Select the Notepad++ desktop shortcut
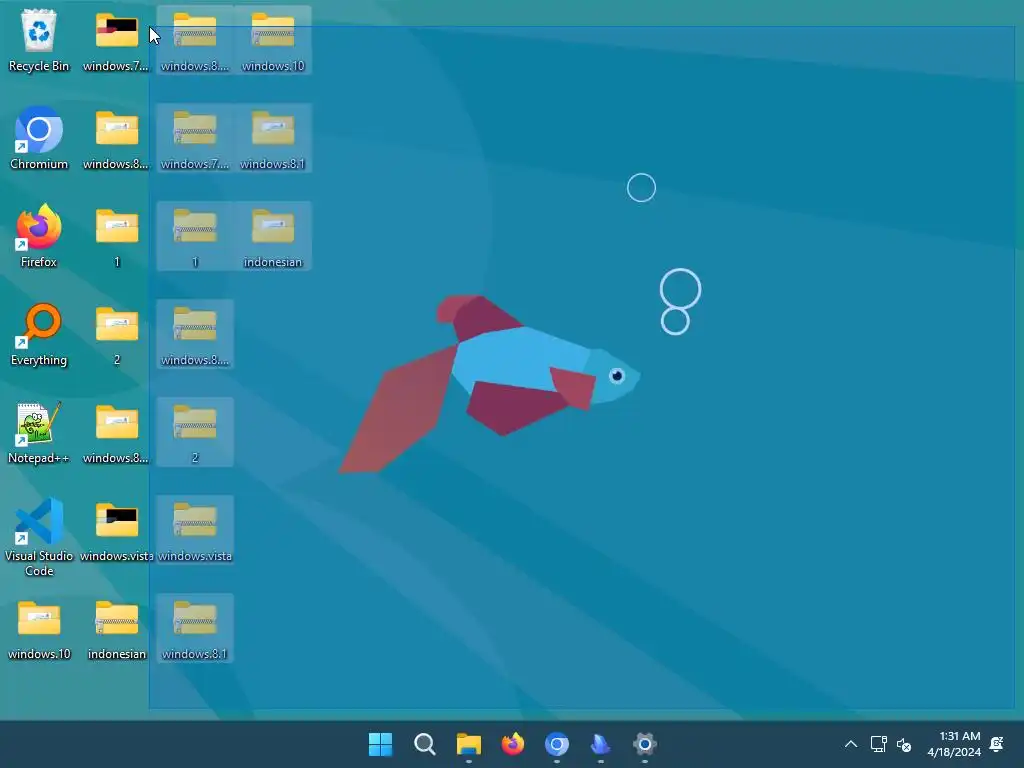The width and height of the screenshot is (1024, 768). (x=39, y=432)
